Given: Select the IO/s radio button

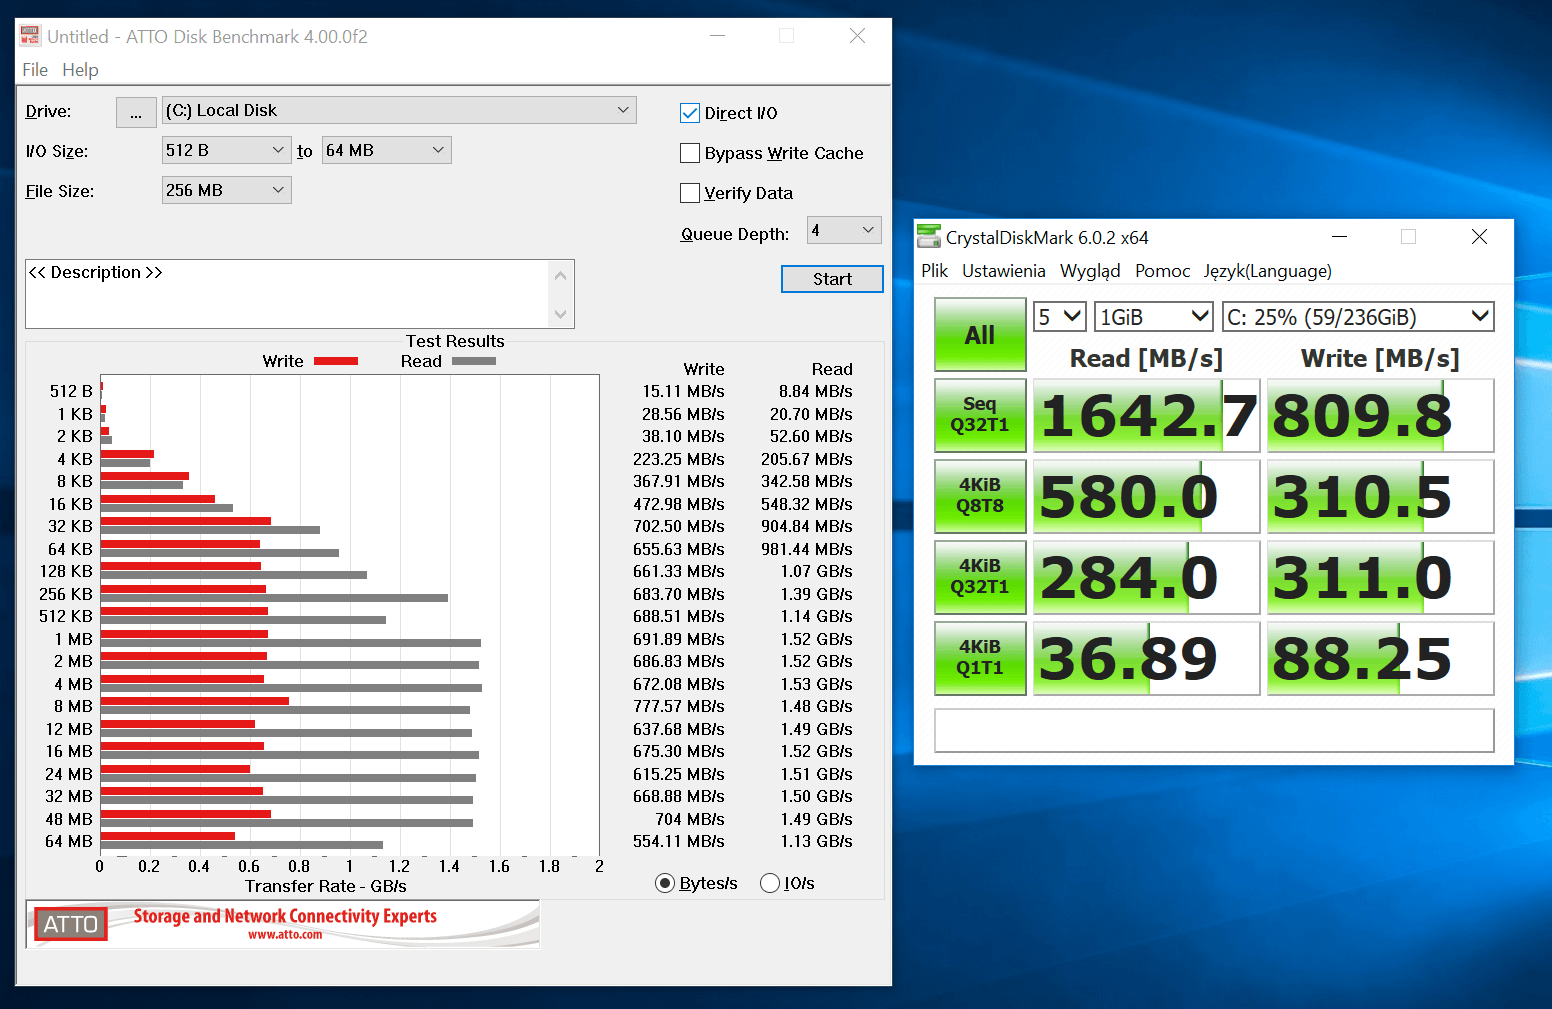Looking at the screenshot, I should (x=770, y=883).
